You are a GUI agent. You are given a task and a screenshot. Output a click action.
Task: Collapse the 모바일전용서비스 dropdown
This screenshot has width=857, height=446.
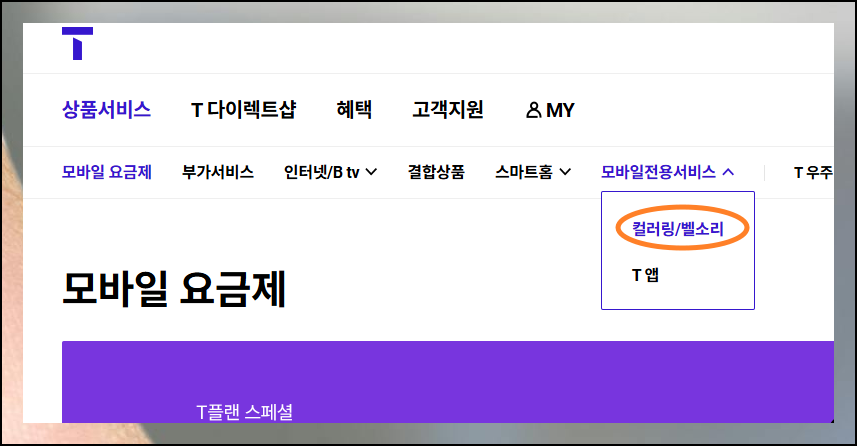pos(667,172)
